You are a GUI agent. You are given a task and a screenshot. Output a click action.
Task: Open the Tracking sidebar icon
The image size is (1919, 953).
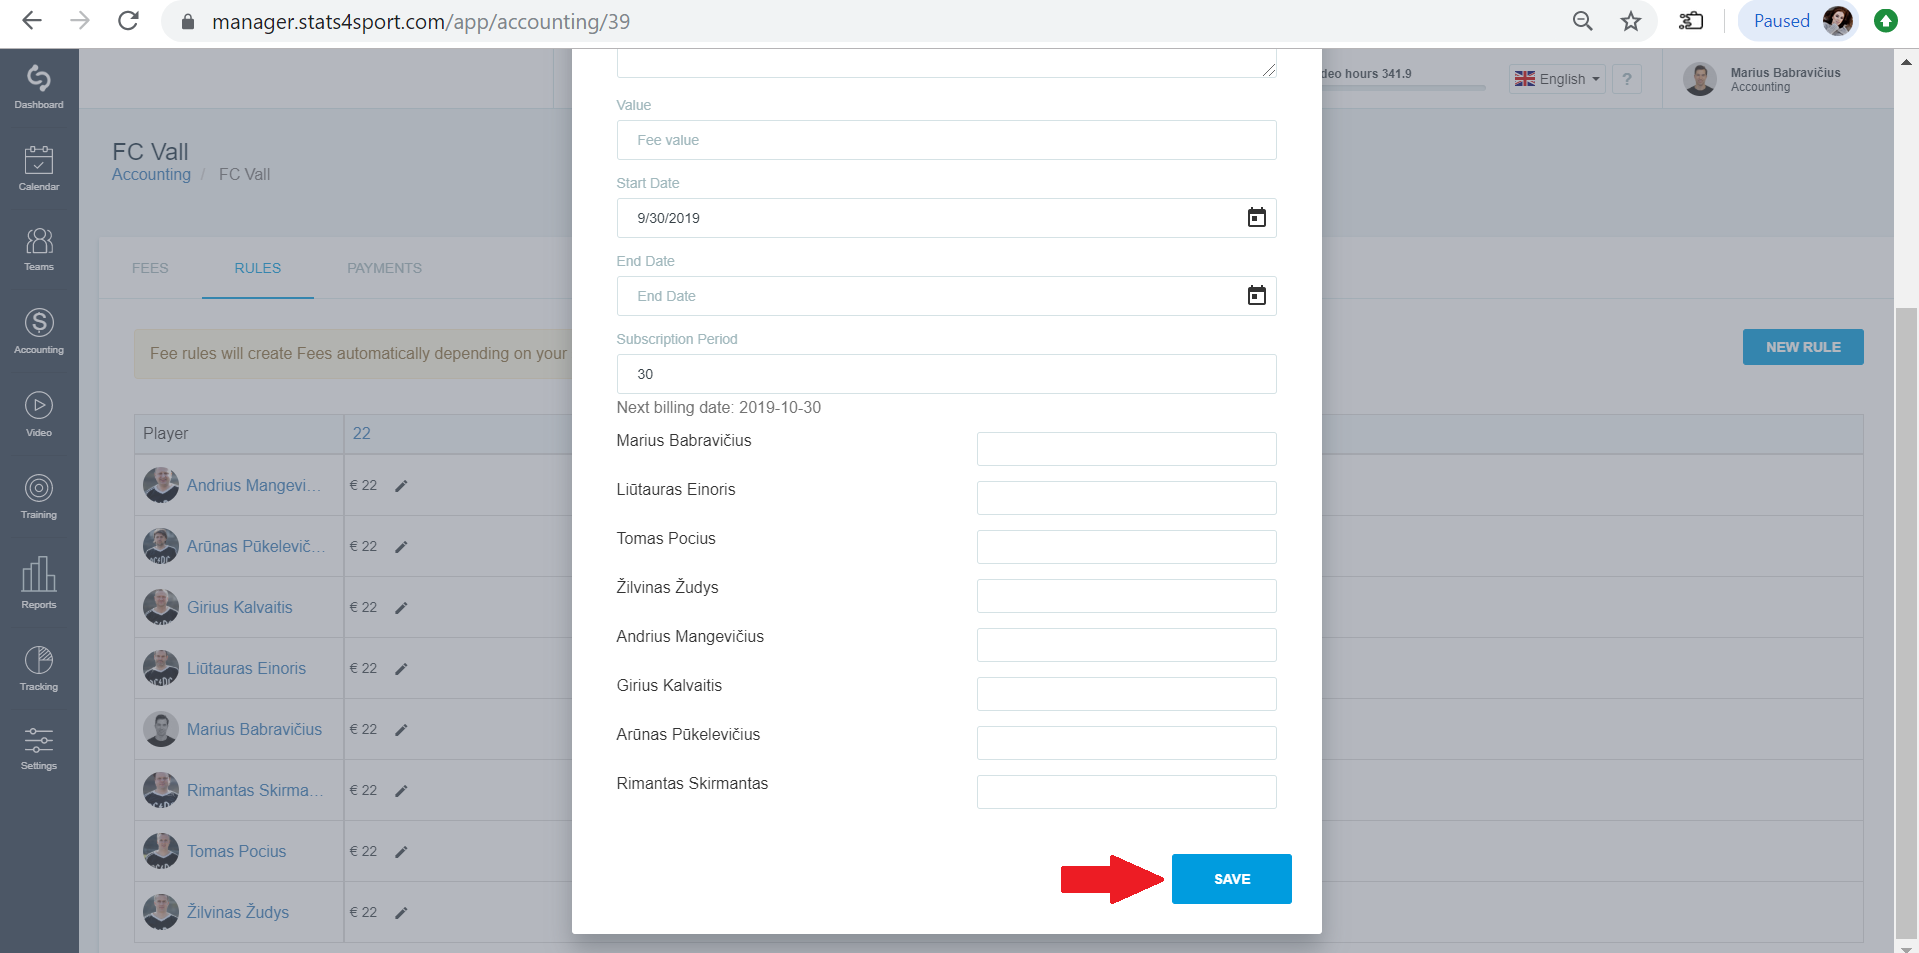click(39, 668)
